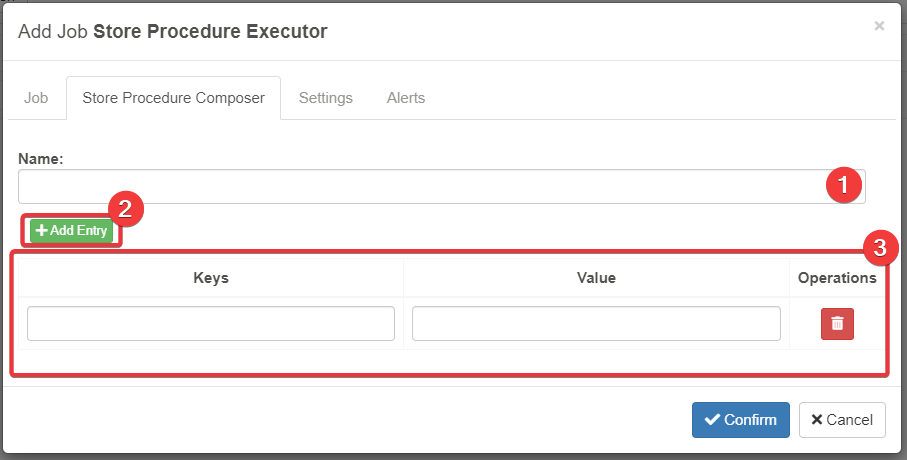This screenshot has width=907, height=460.
Task: Click the red number 3 marker
Action: pyautogui.click(x=880, y=248)
